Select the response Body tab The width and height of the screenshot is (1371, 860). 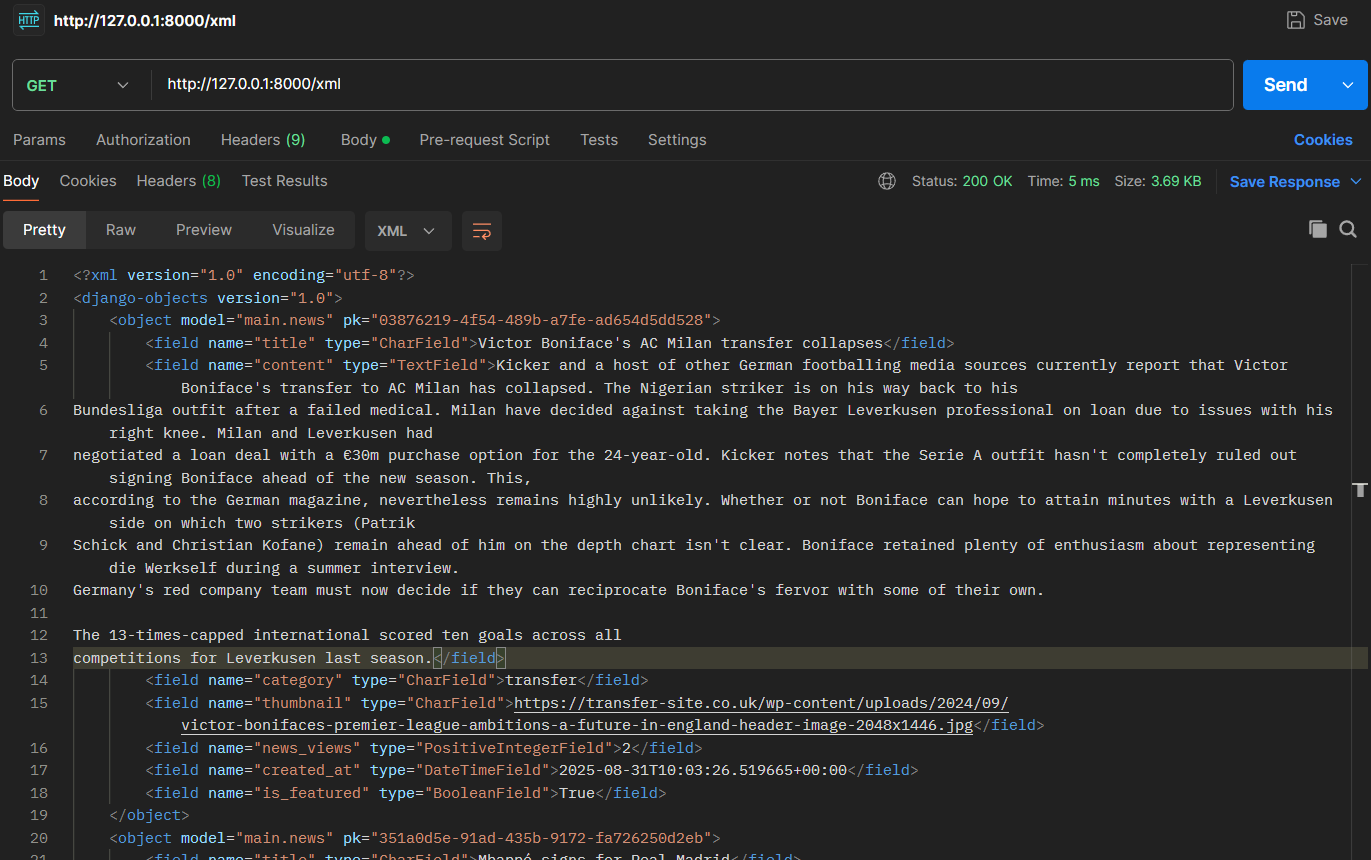[21, 181]
